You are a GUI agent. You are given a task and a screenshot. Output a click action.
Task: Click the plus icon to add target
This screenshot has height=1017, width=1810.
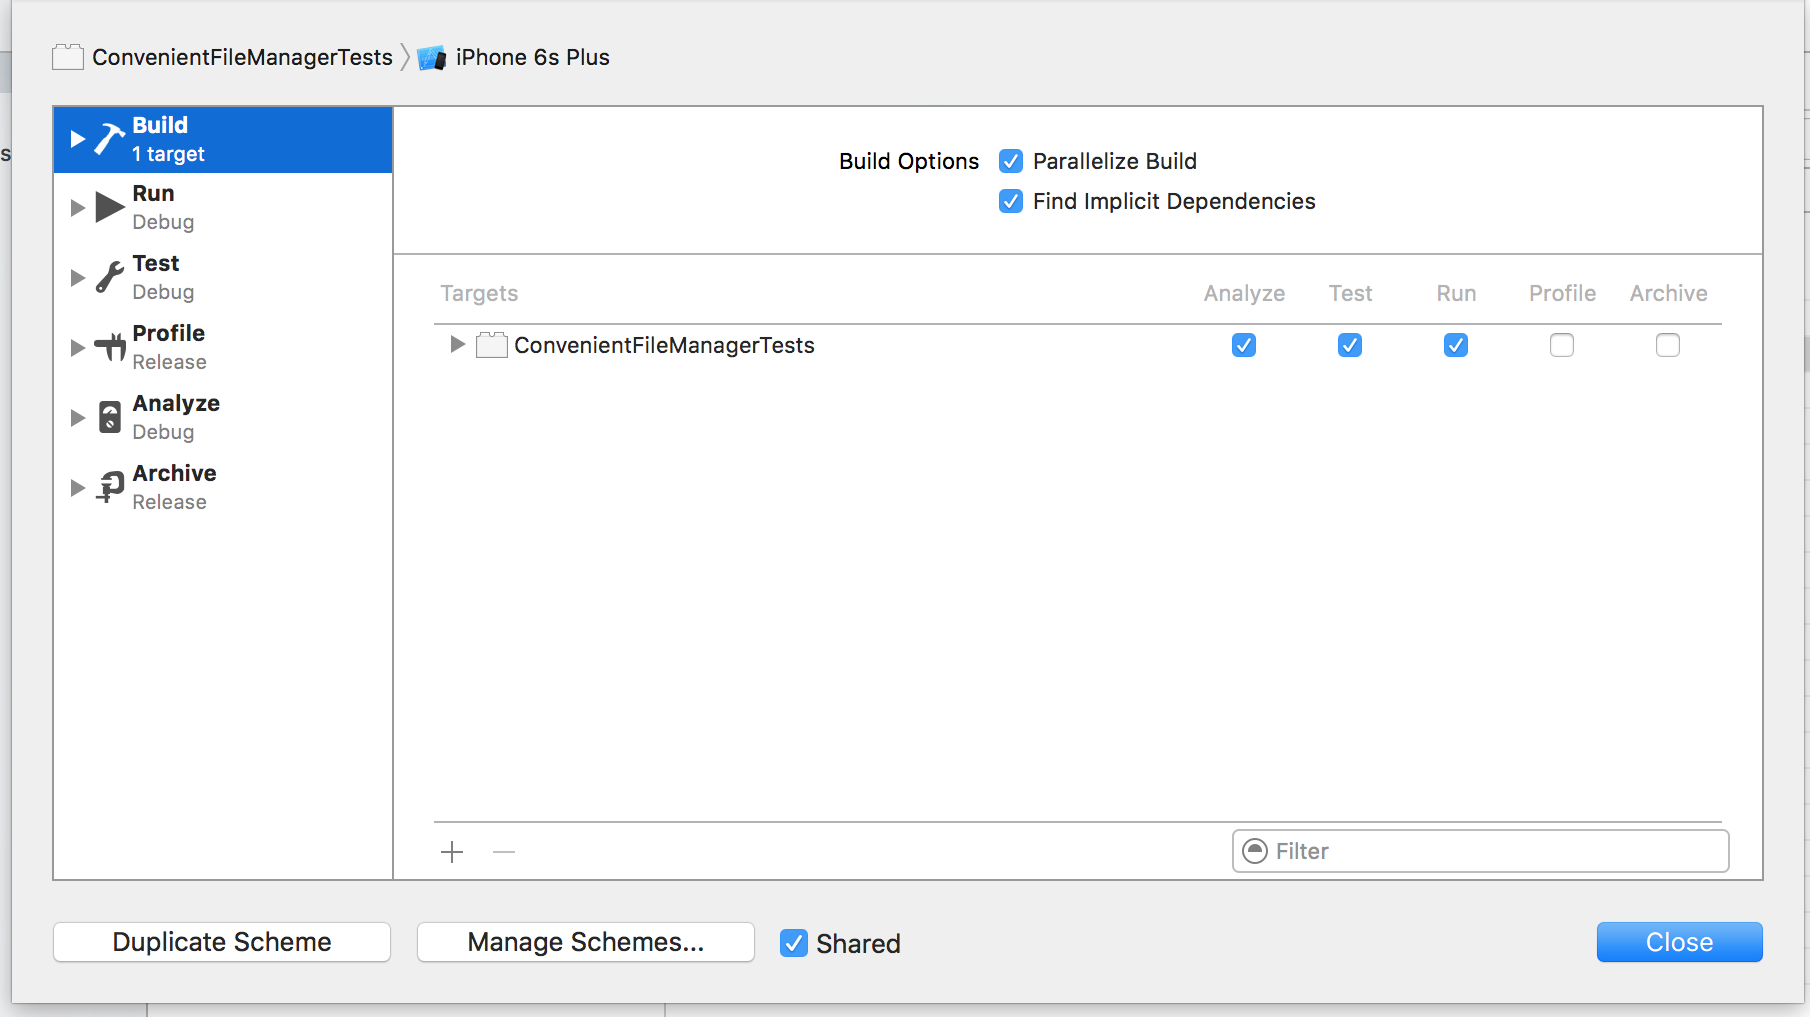(x=452, y=852)
